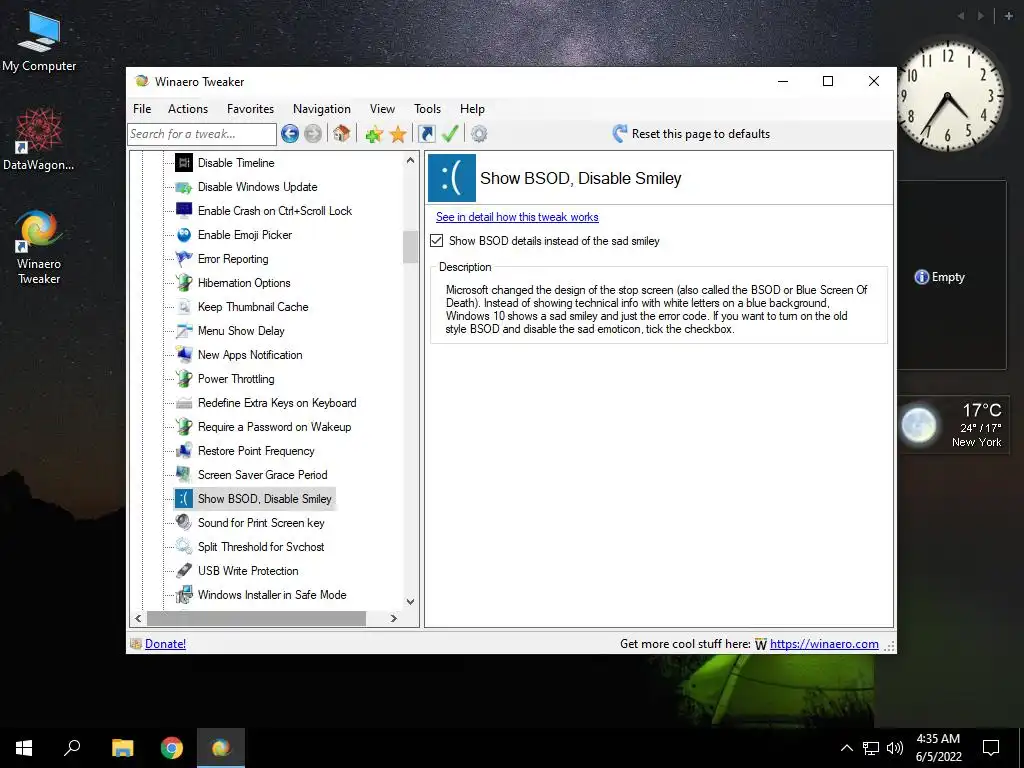This screenshot has width=1024, height=768.
Task: Open Favorites gold star icon in toolbar
Action: 398,135
